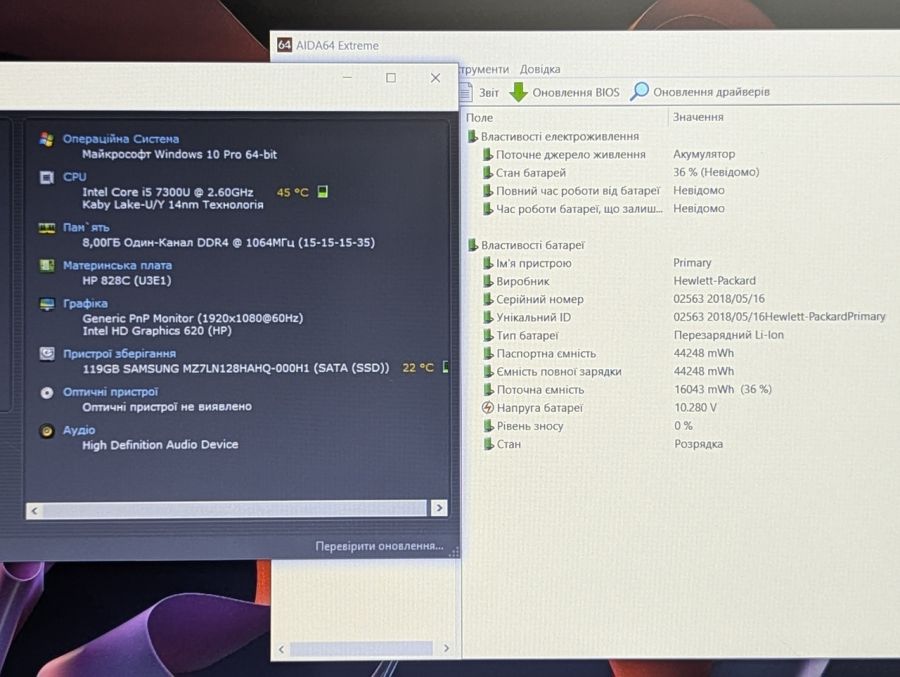
Task: Click the storage drive icon
Action: (46, 354)
